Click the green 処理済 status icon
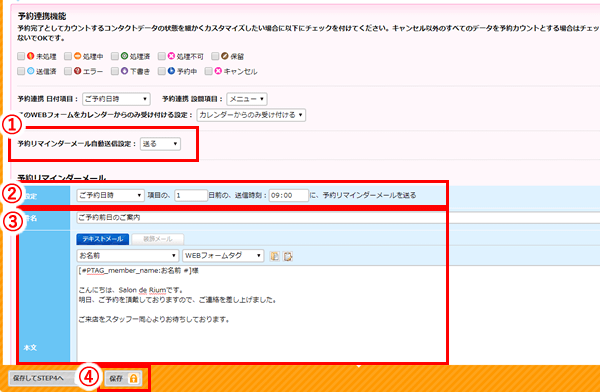Image resolution: width=600 pixels, height=392 pixels. click(x=124, y=56)
